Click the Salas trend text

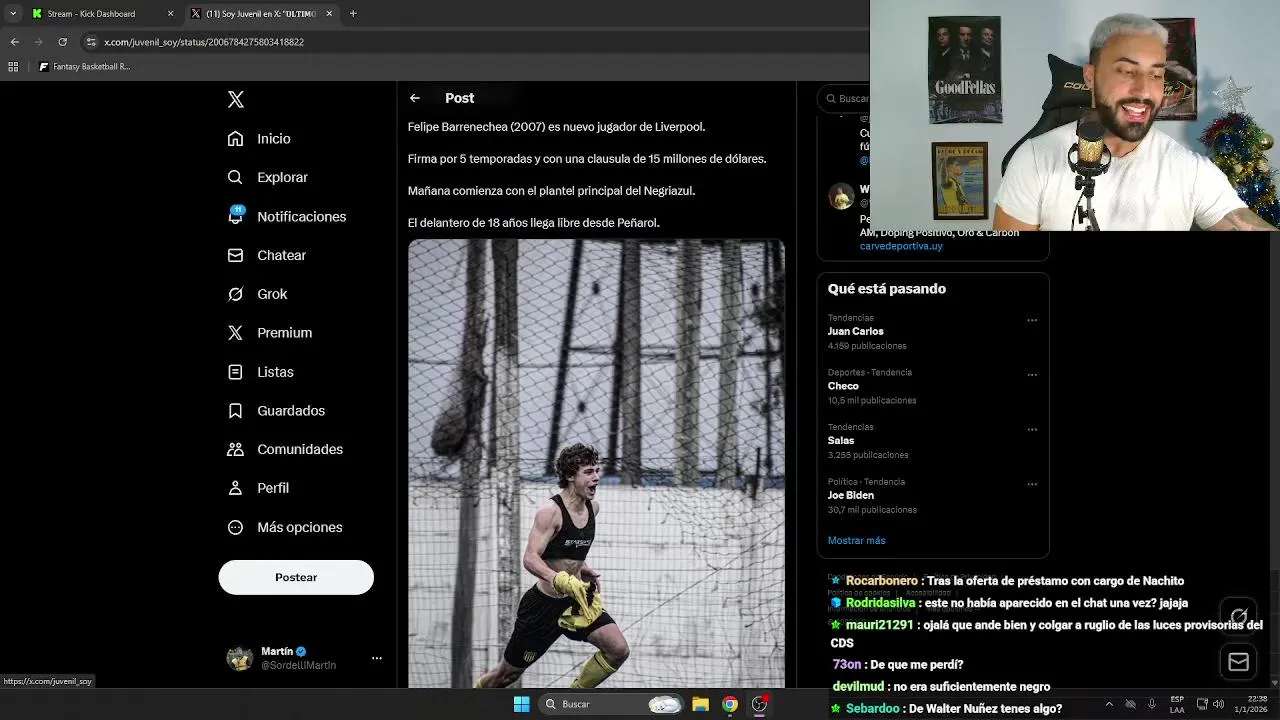coord(841,440)
